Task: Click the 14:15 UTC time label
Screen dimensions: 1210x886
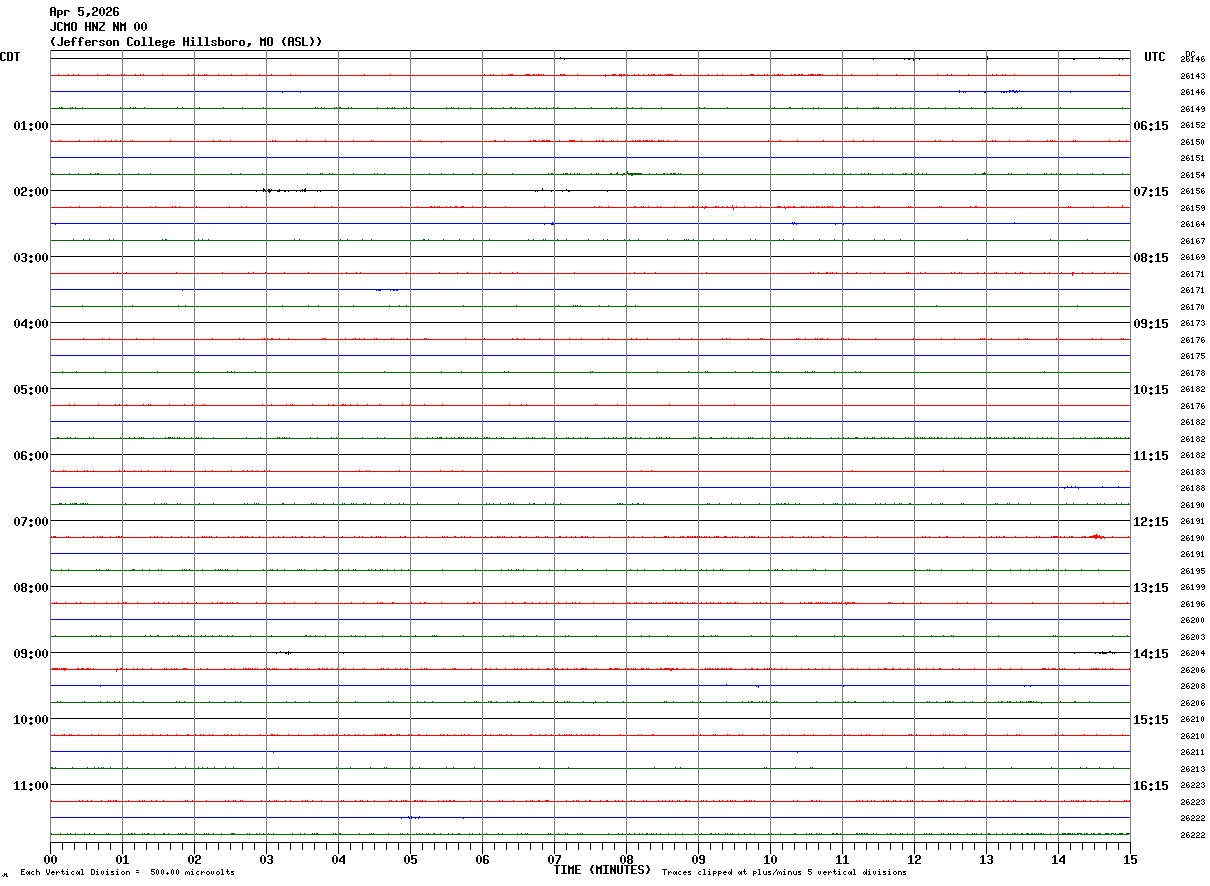Action: (1151, 653)
